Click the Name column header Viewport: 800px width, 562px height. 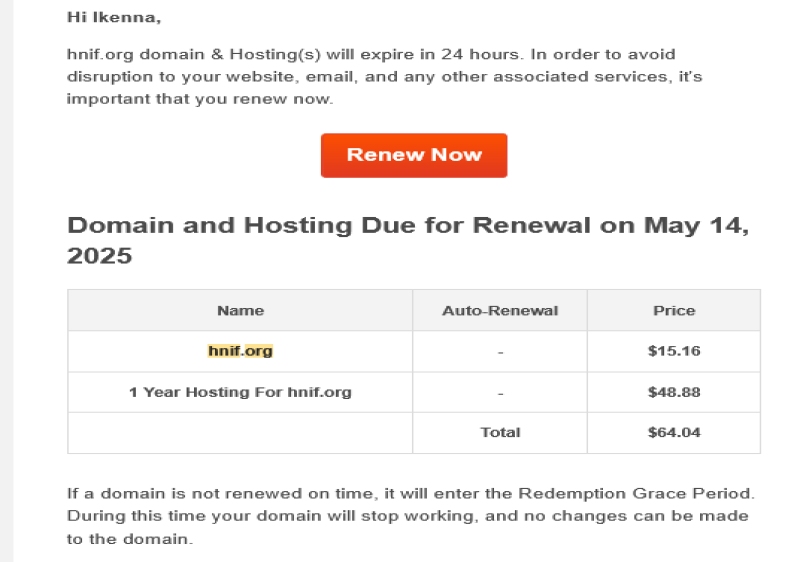(x=240, y=311)
